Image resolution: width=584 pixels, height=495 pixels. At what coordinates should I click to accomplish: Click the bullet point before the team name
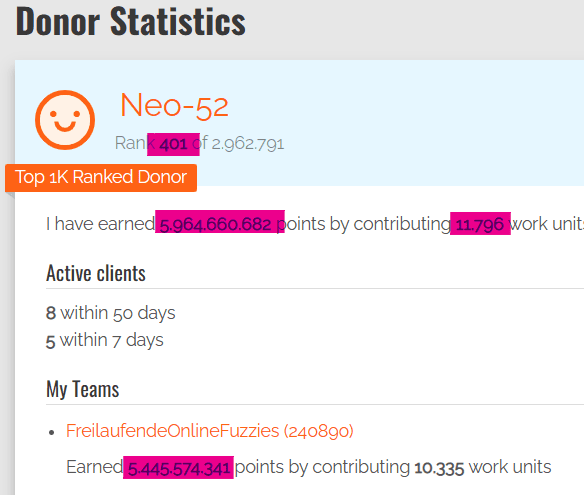click(51, 432)
